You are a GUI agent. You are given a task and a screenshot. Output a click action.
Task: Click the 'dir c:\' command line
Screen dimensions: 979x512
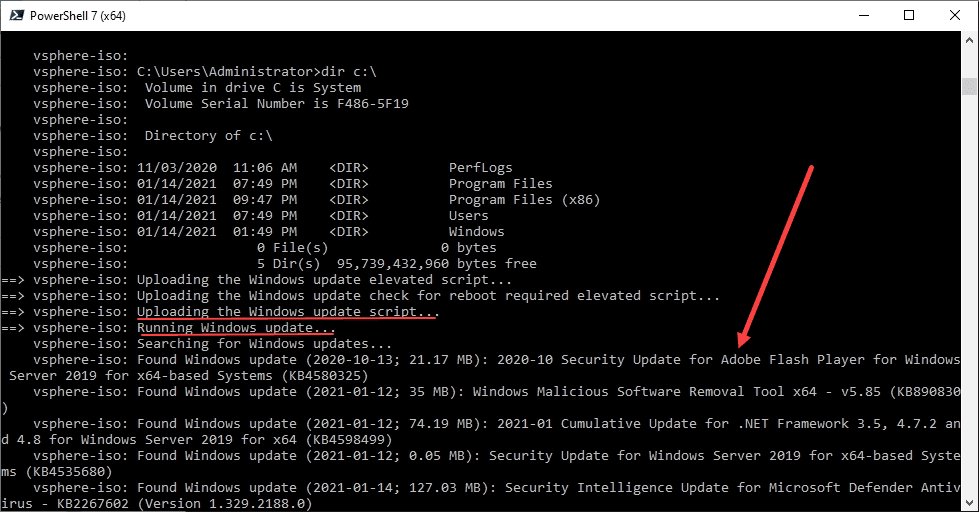[x=257, y=72]
